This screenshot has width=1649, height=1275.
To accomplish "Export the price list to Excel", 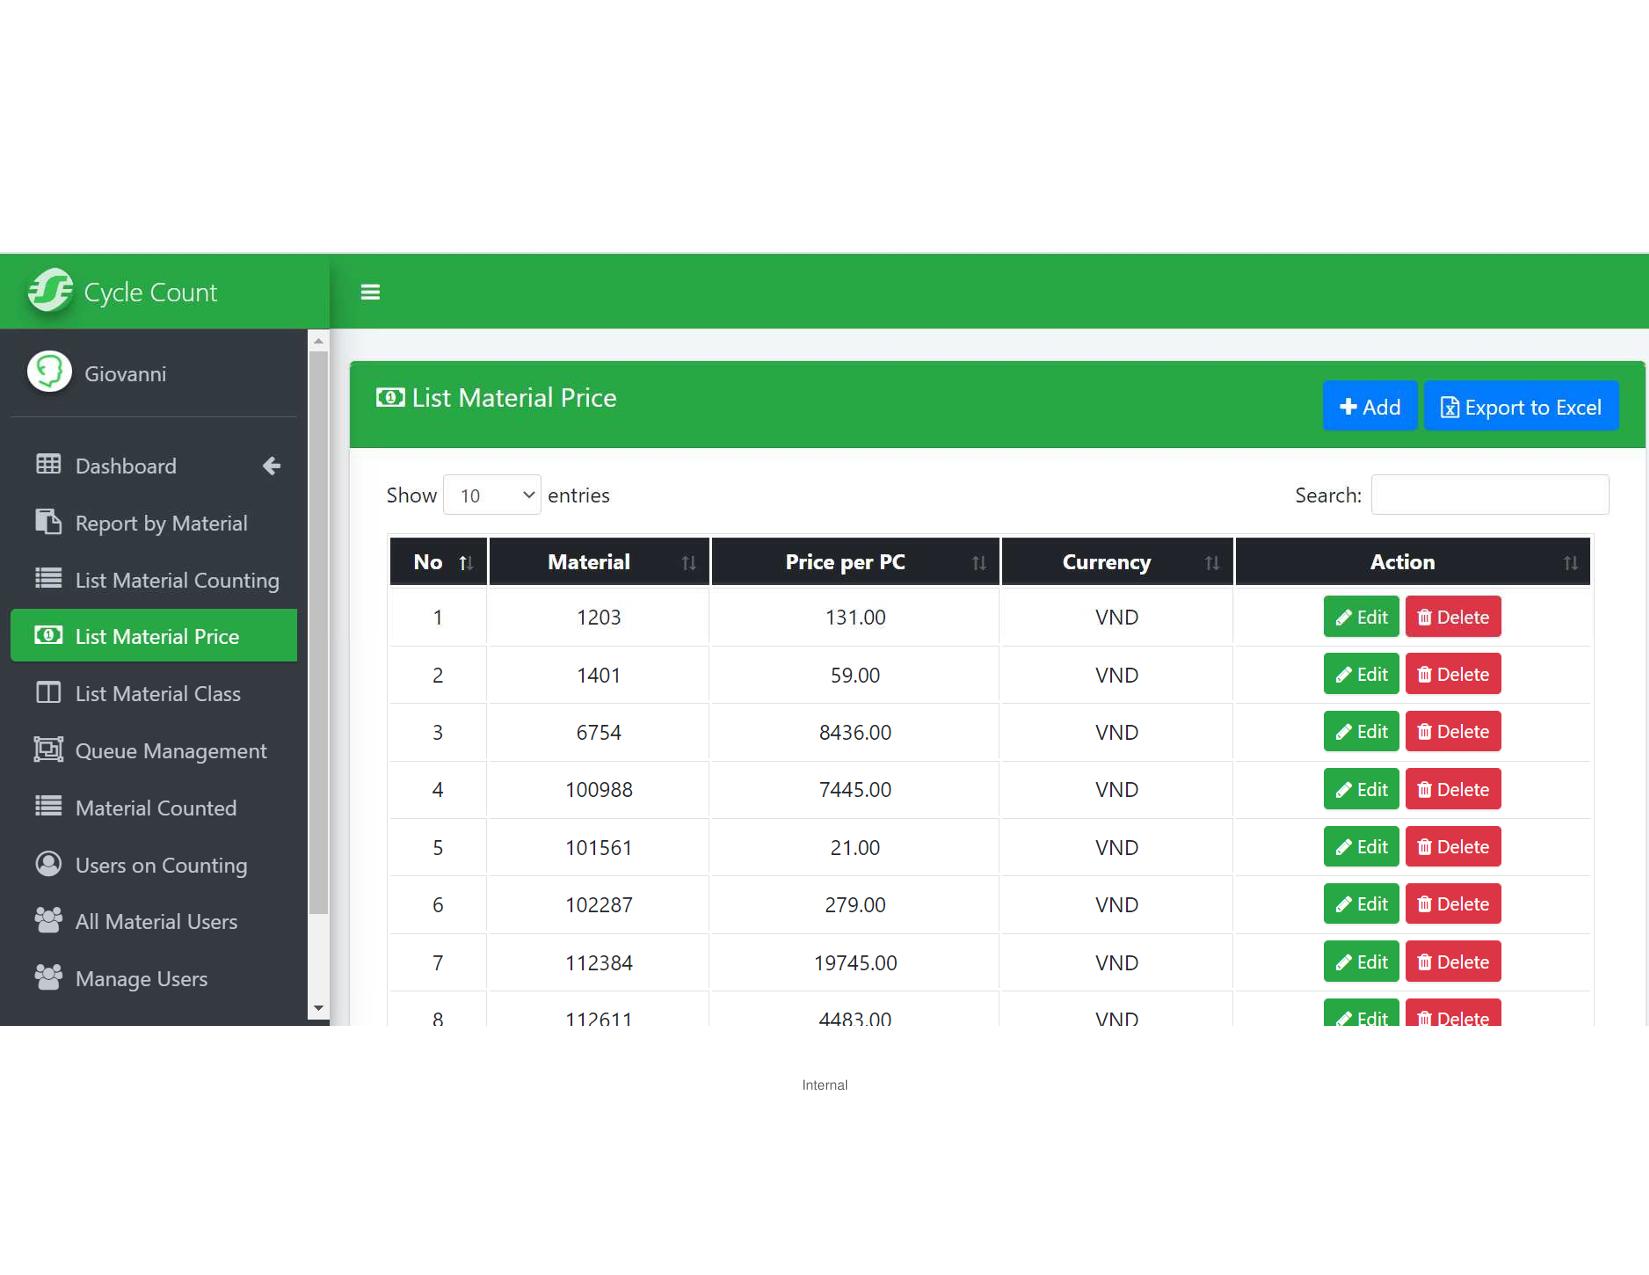I will click(x=1520, y=407).
